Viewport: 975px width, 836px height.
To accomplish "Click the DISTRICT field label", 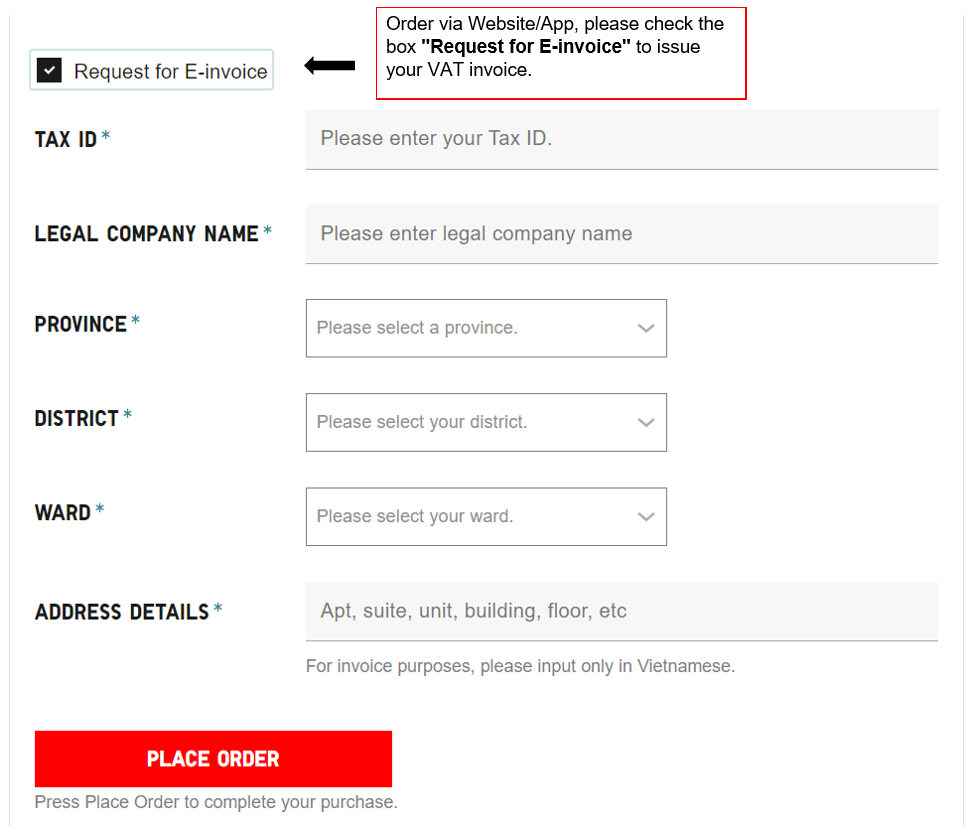I will (x=77, y=418).
